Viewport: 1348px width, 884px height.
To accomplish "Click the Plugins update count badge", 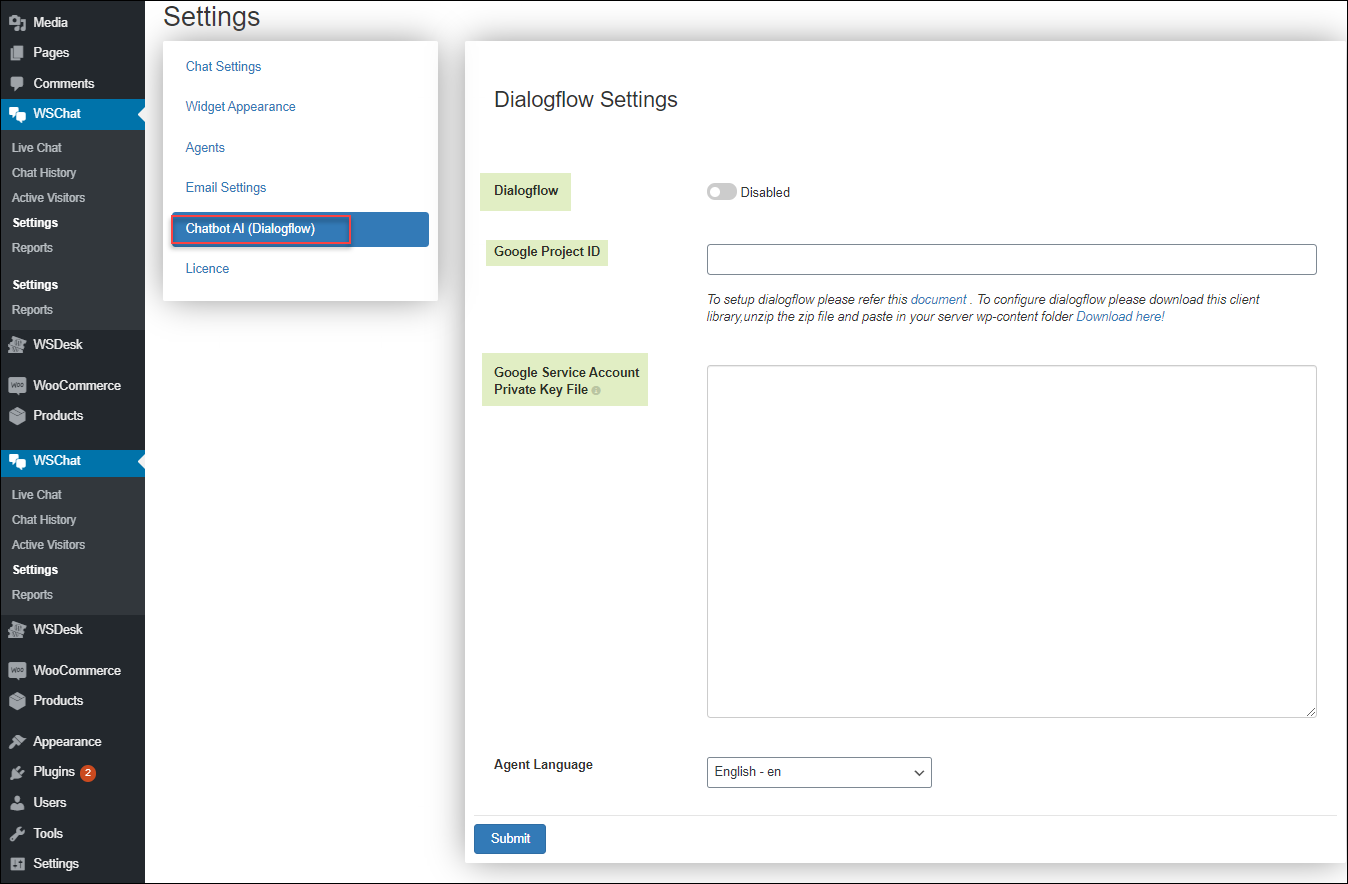I will pyautogui.click(x=88, y=772).
